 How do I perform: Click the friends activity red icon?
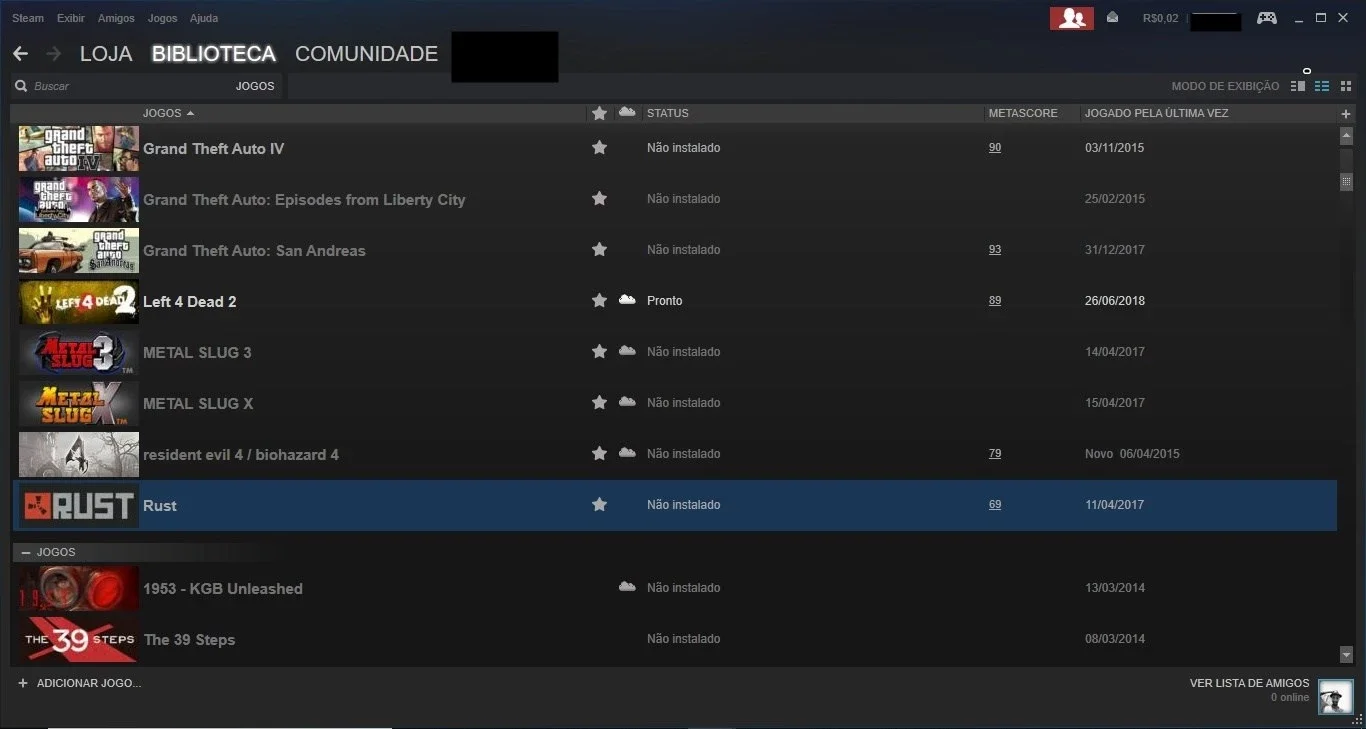[1071, 18]
